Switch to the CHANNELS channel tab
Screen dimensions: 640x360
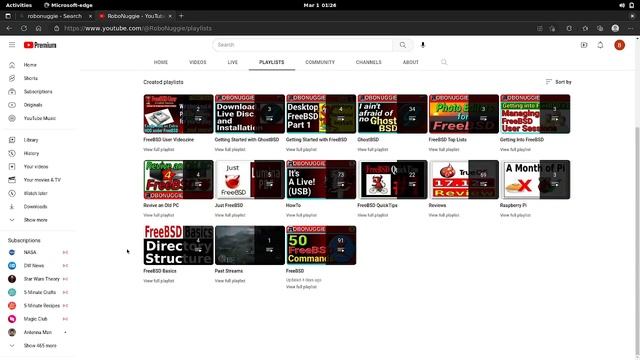click(x=369, y=62)
